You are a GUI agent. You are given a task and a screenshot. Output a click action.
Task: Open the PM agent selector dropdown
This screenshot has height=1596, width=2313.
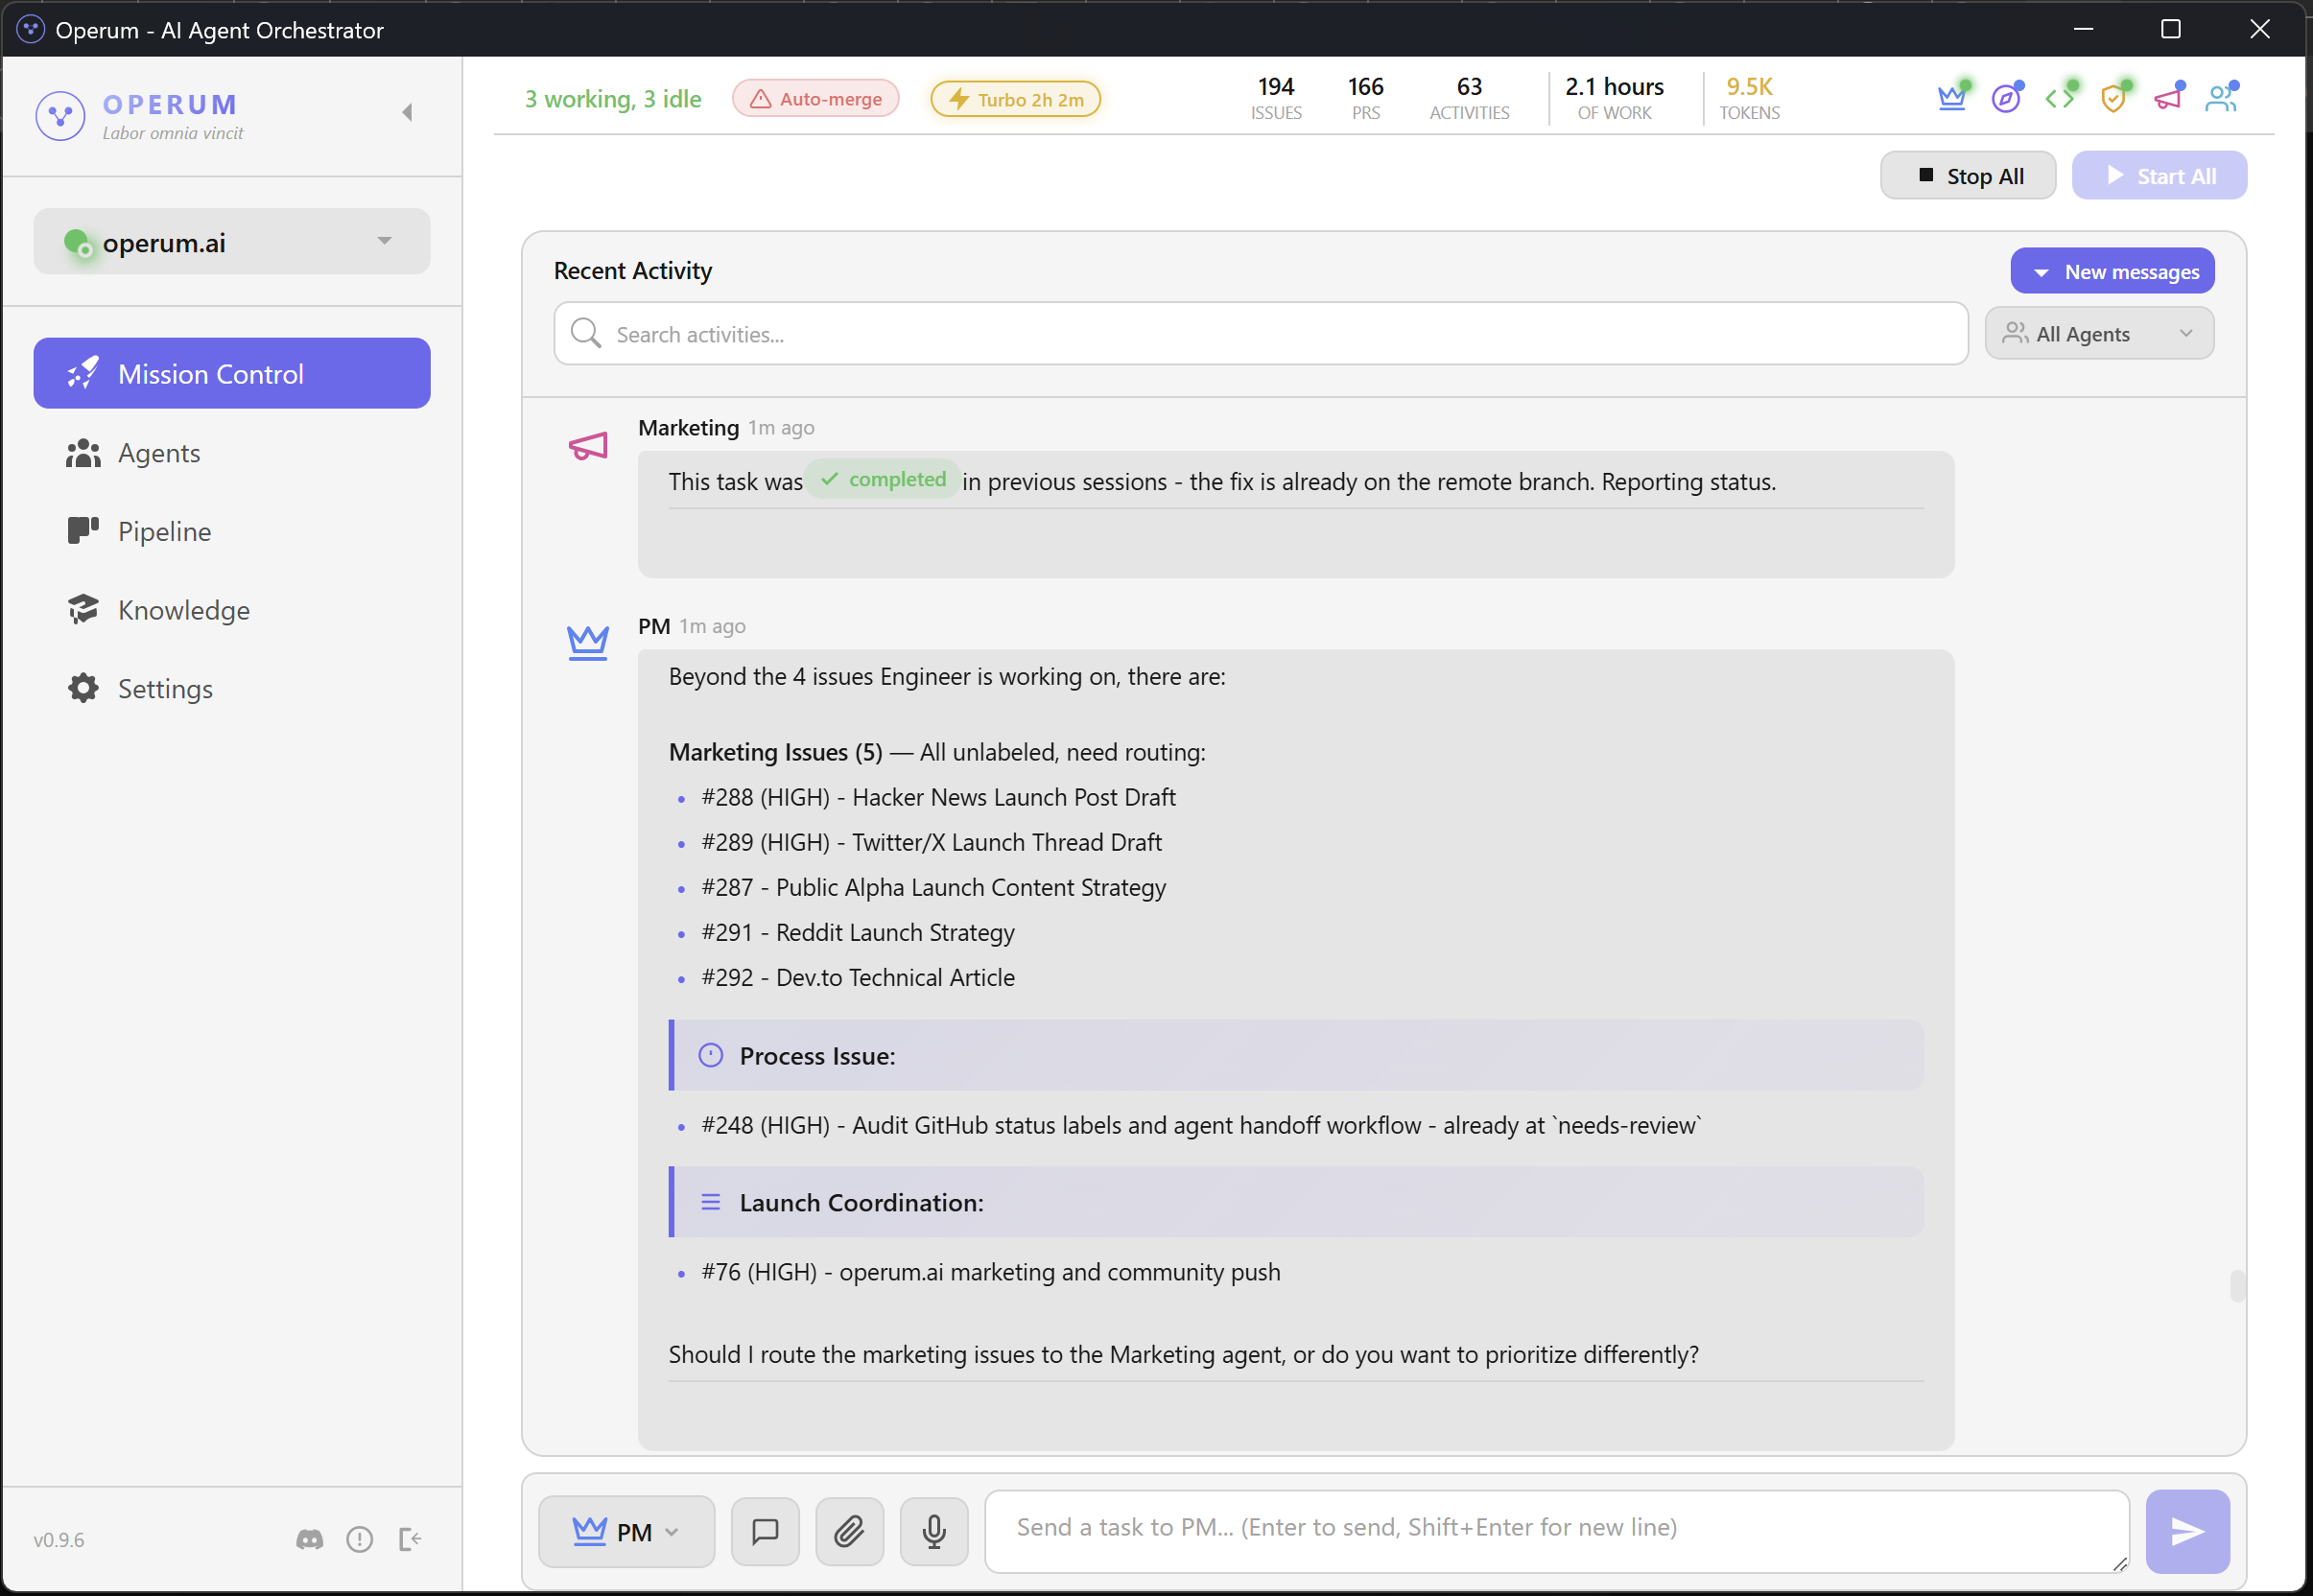pyautogui.click(x=626, y=1531)
